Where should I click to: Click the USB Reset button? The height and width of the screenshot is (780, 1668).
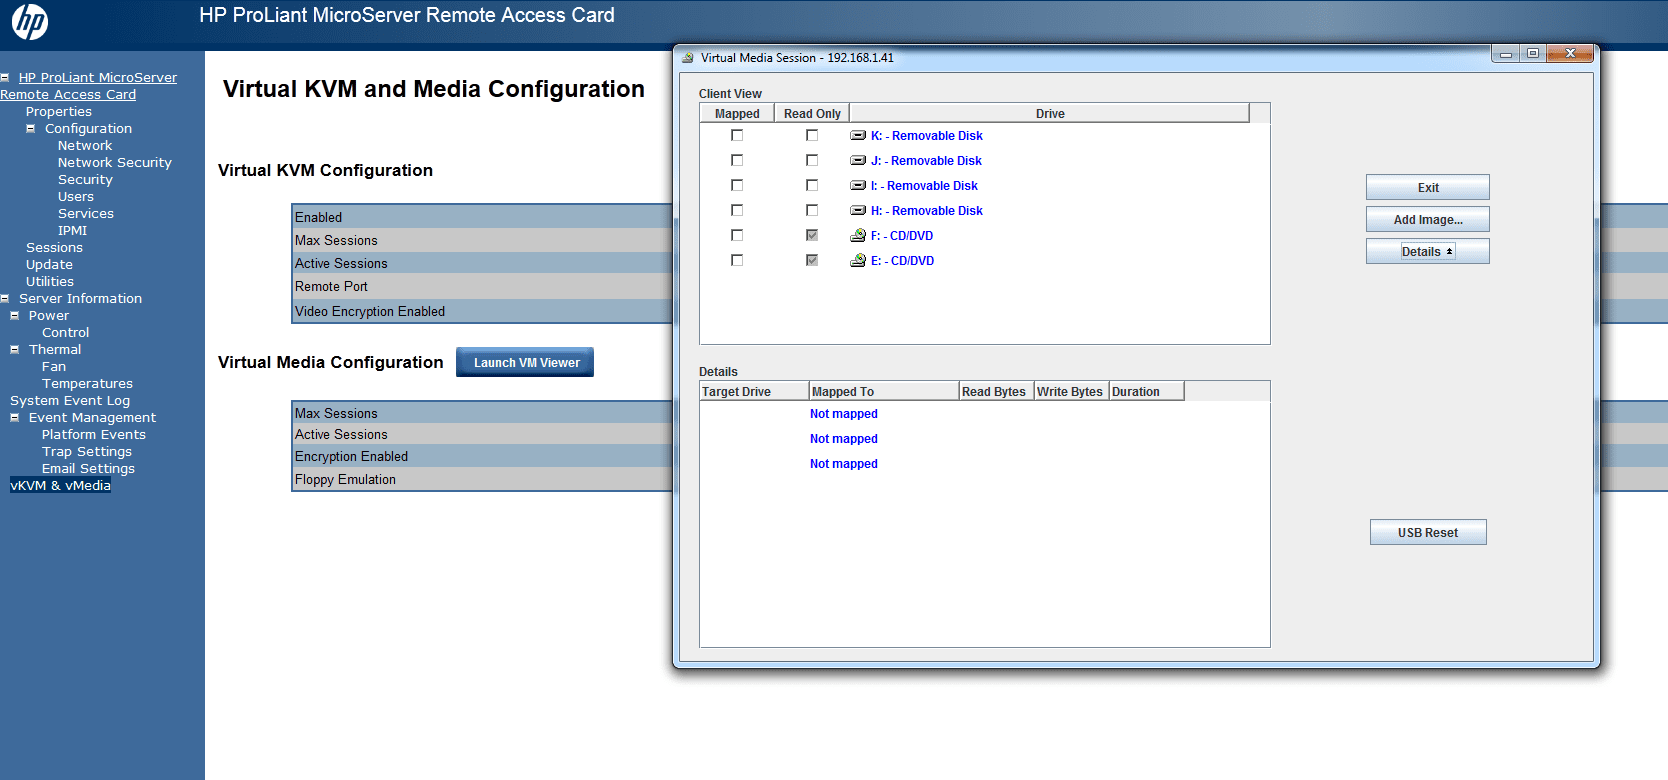(1428, 532)
